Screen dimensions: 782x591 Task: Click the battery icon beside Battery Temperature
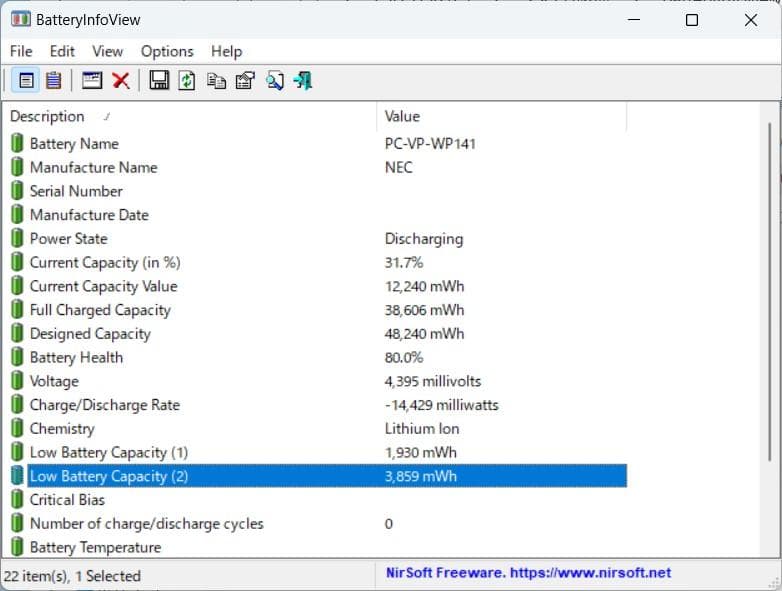coord(17,547)
